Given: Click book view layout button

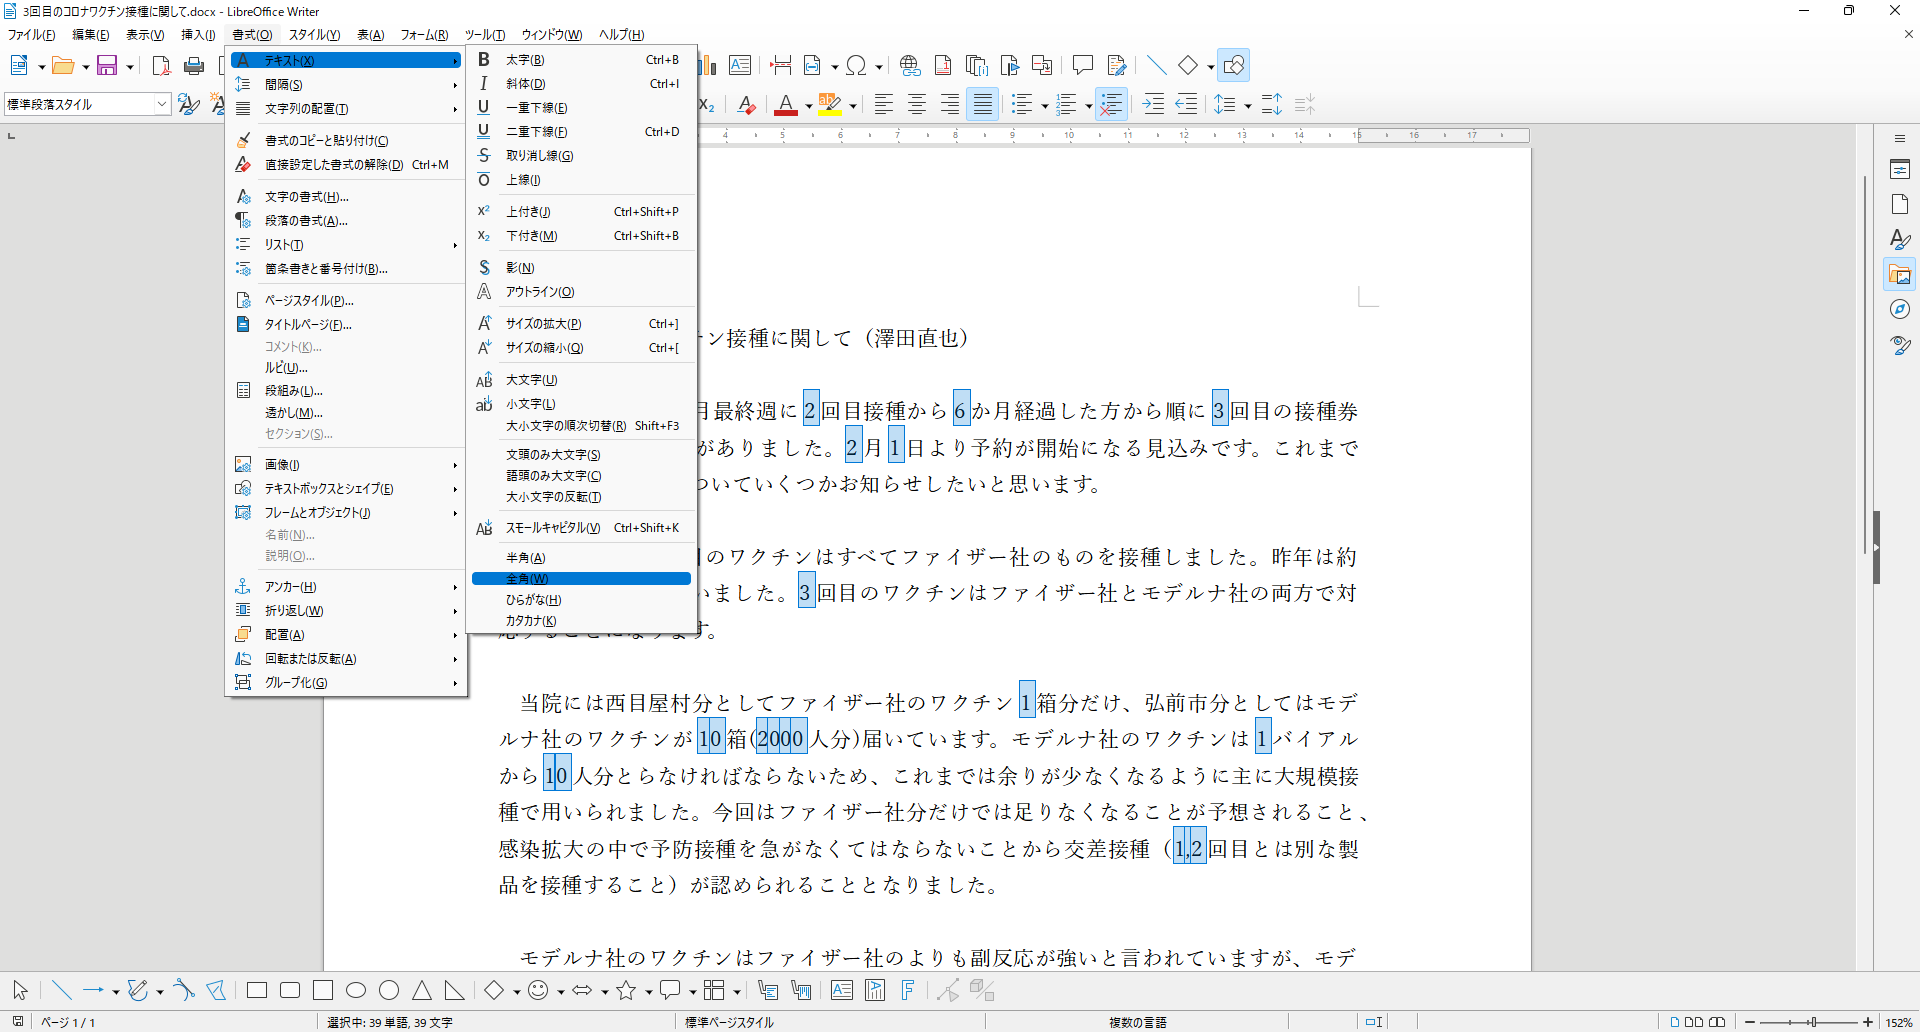Looking at the screenshot, I should point(1717,1022).
